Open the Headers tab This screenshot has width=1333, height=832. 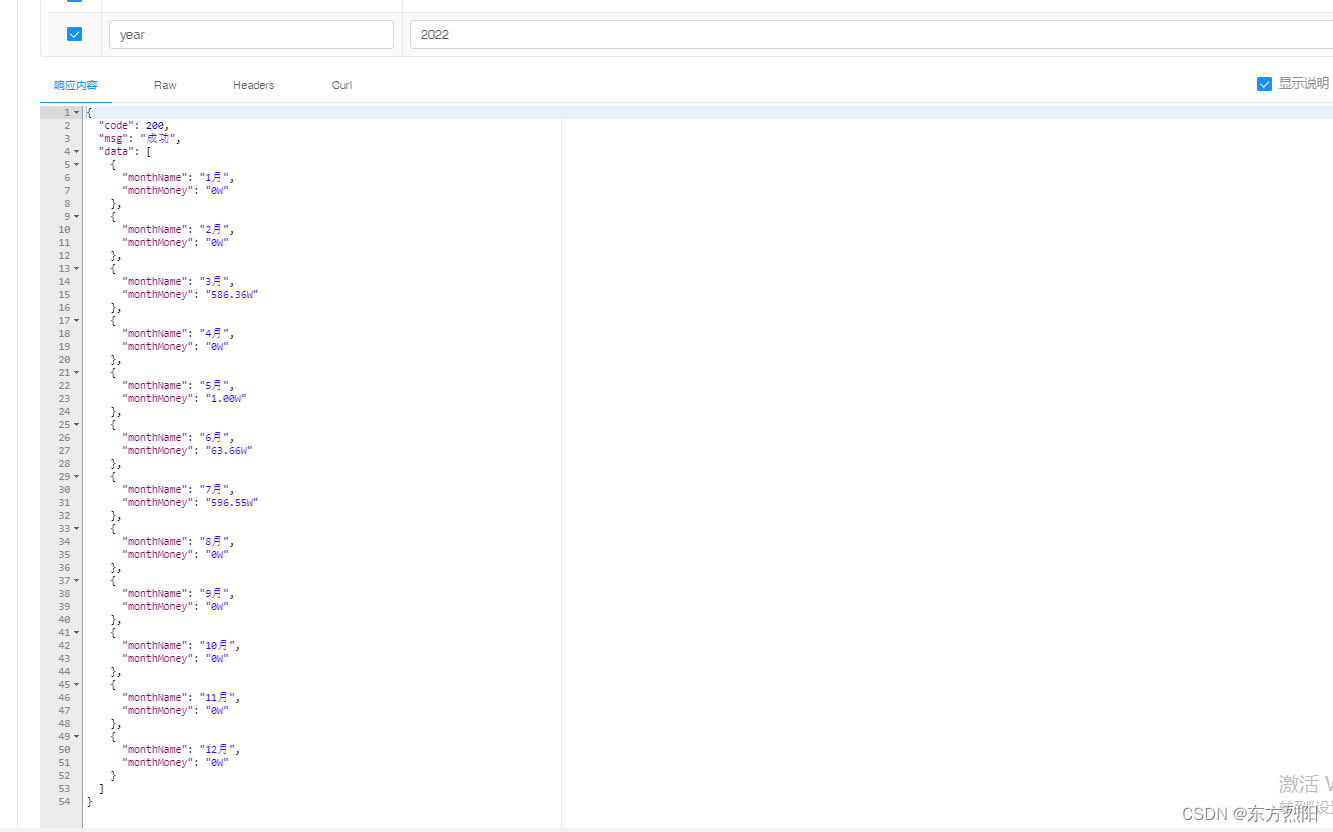254,85
